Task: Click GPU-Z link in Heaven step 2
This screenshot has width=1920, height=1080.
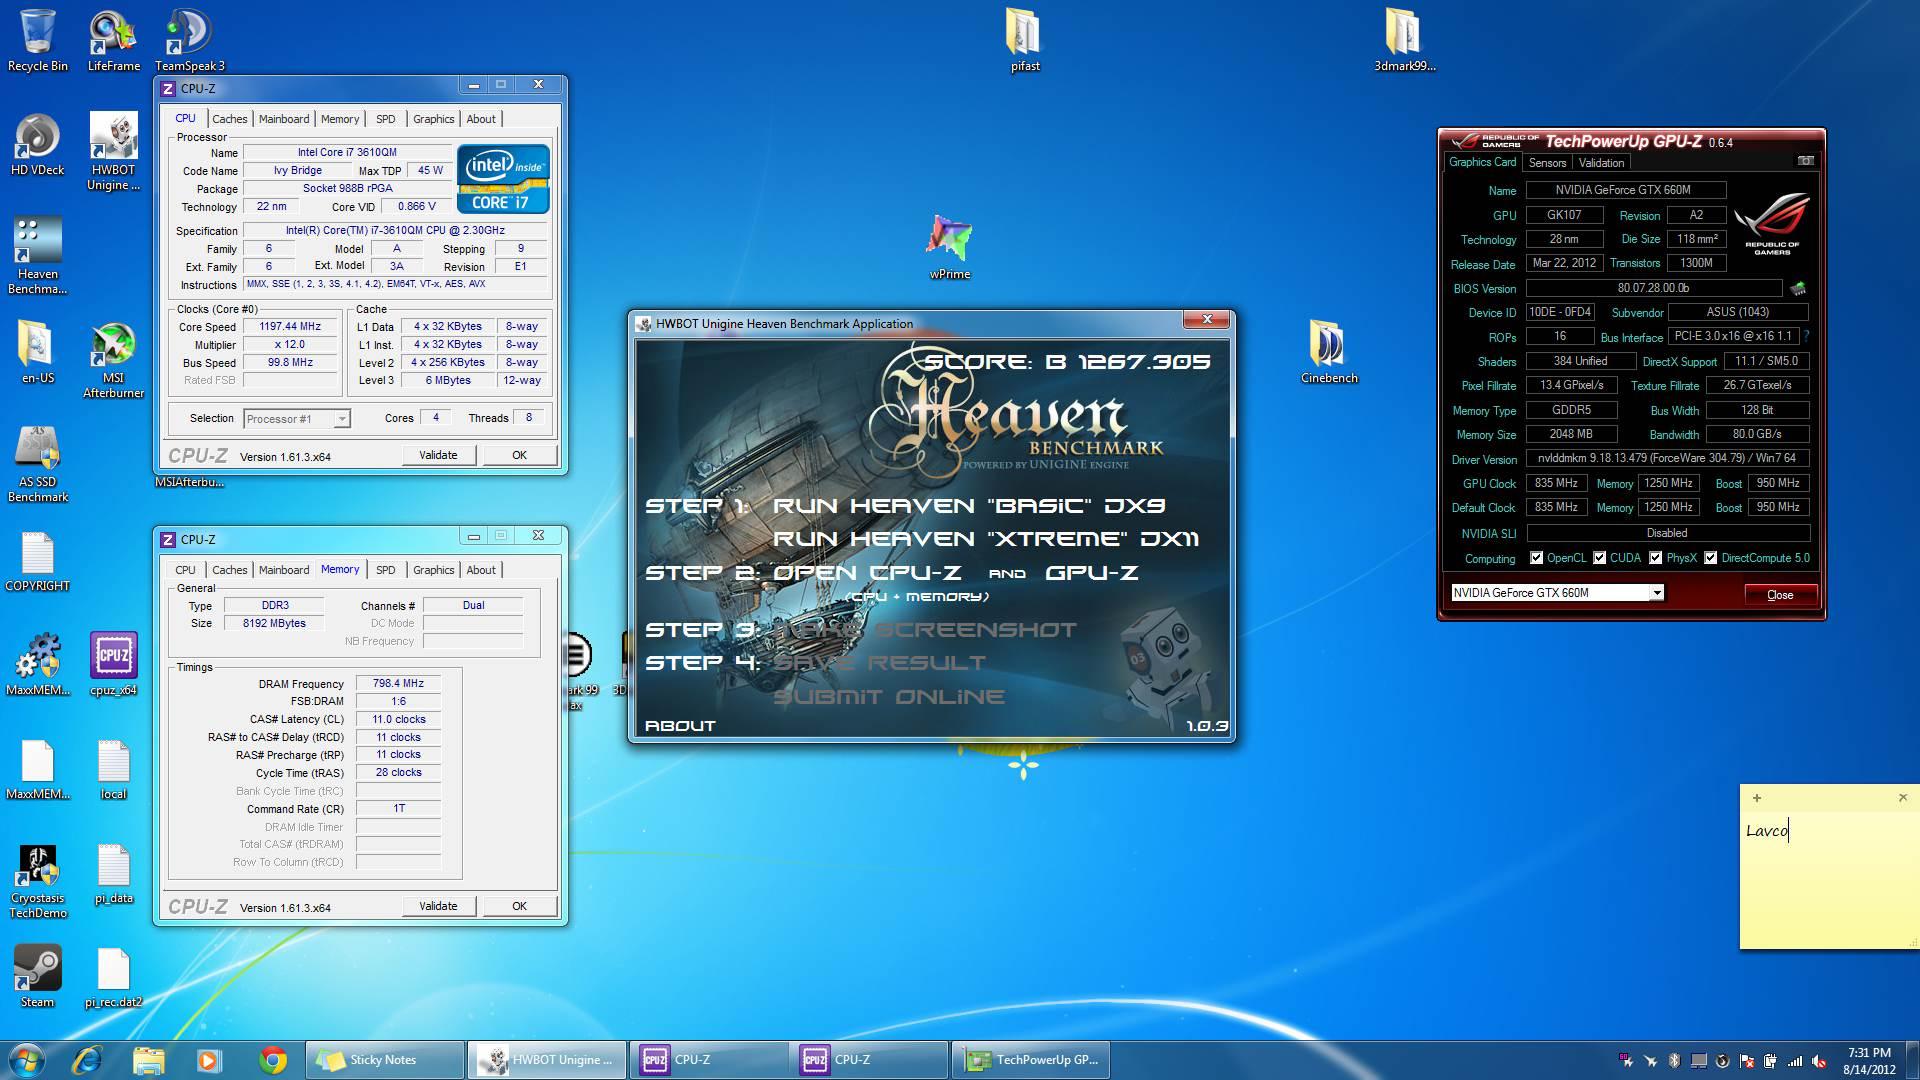Action: (x=1091, y=573)
